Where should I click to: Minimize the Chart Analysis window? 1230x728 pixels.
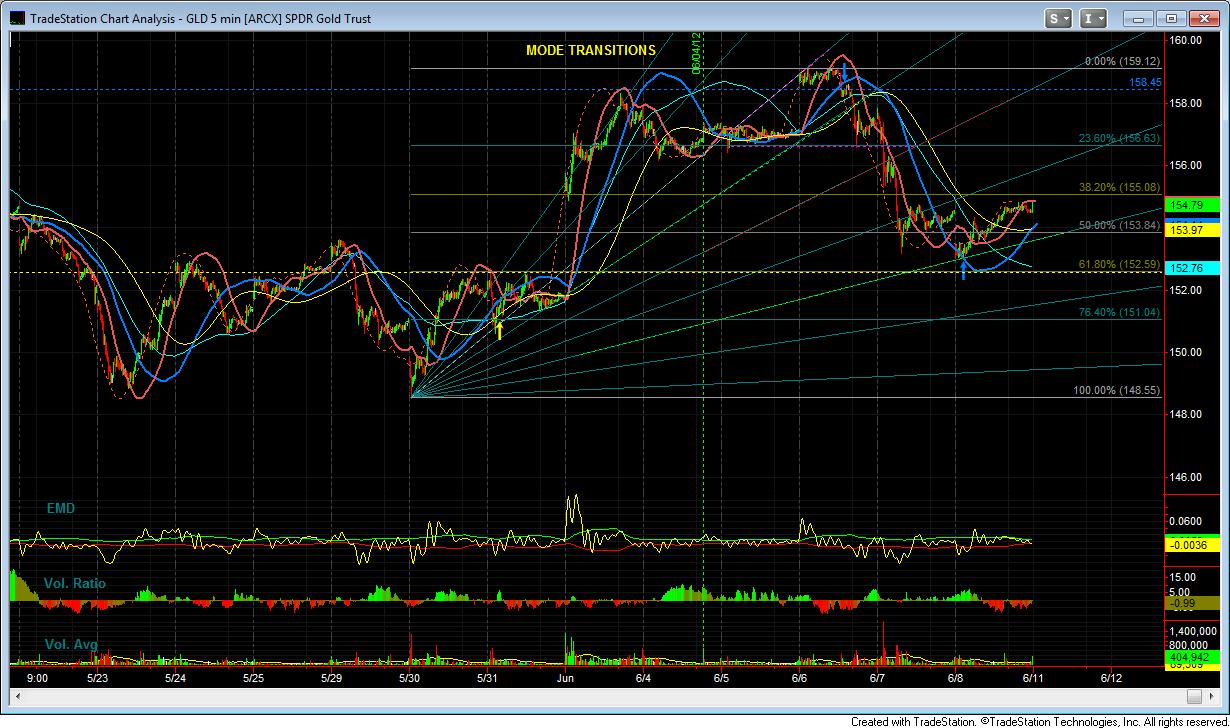pyautogui.click(x=1139, y=18)
